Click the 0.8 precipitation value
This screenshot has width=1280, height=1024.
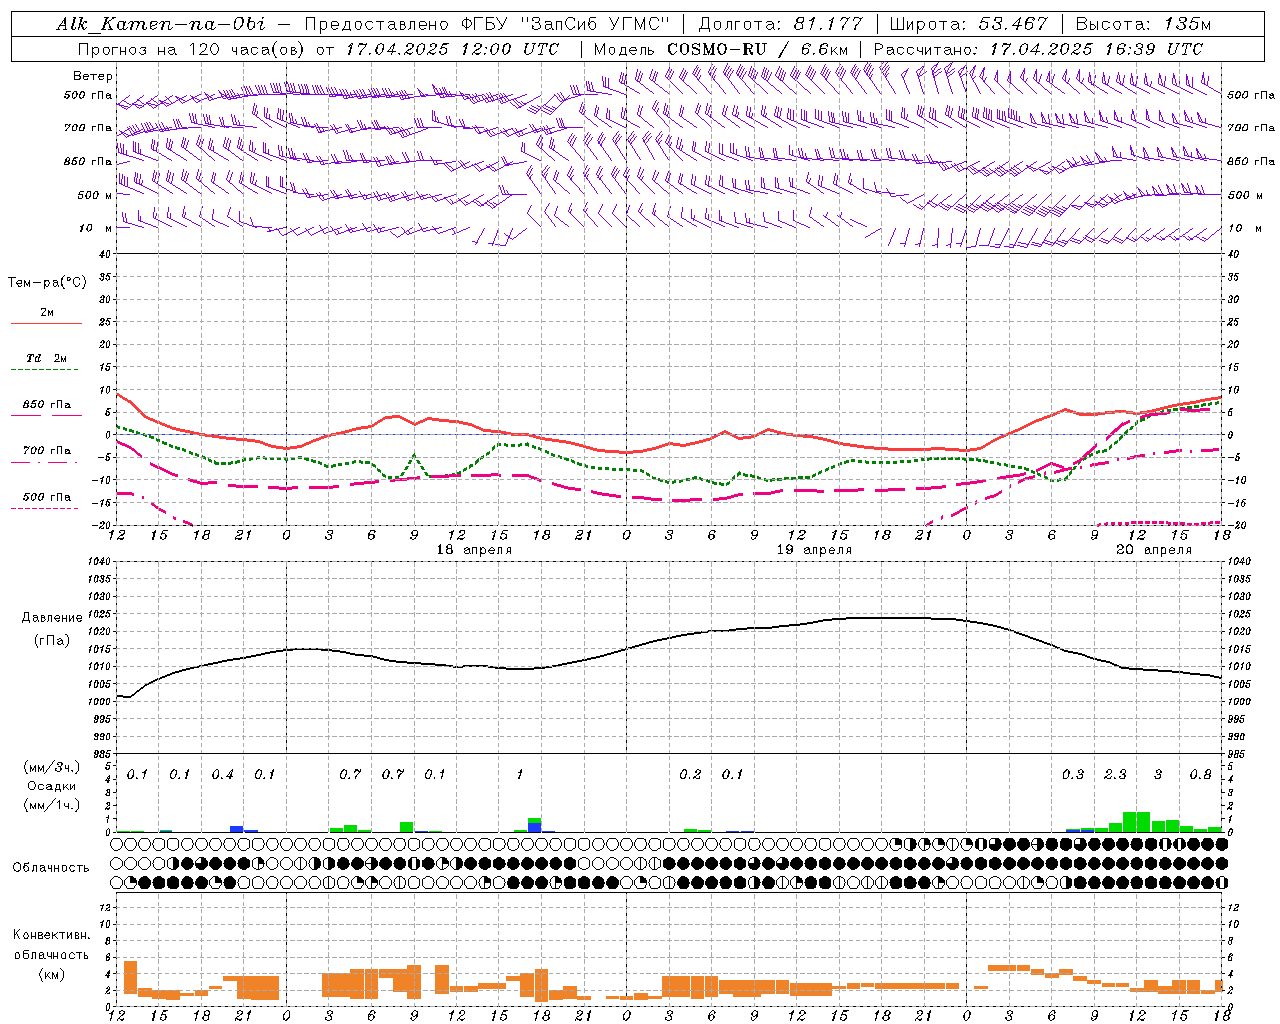tap(1201, 775)
